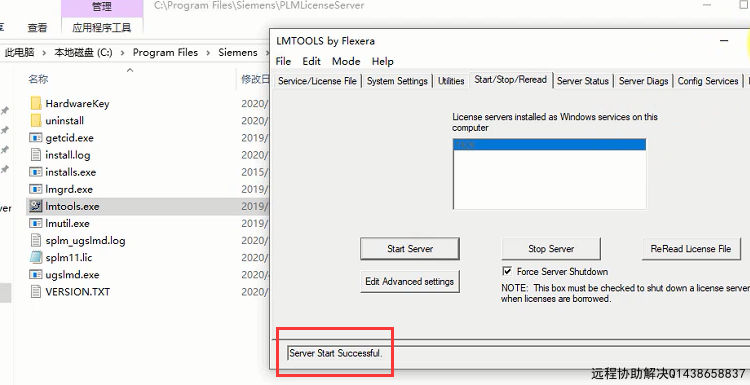This screenshot has width=750, height=385.
Task: Open the Mode menu in LMTOOLS
Action: click(346, 61)
